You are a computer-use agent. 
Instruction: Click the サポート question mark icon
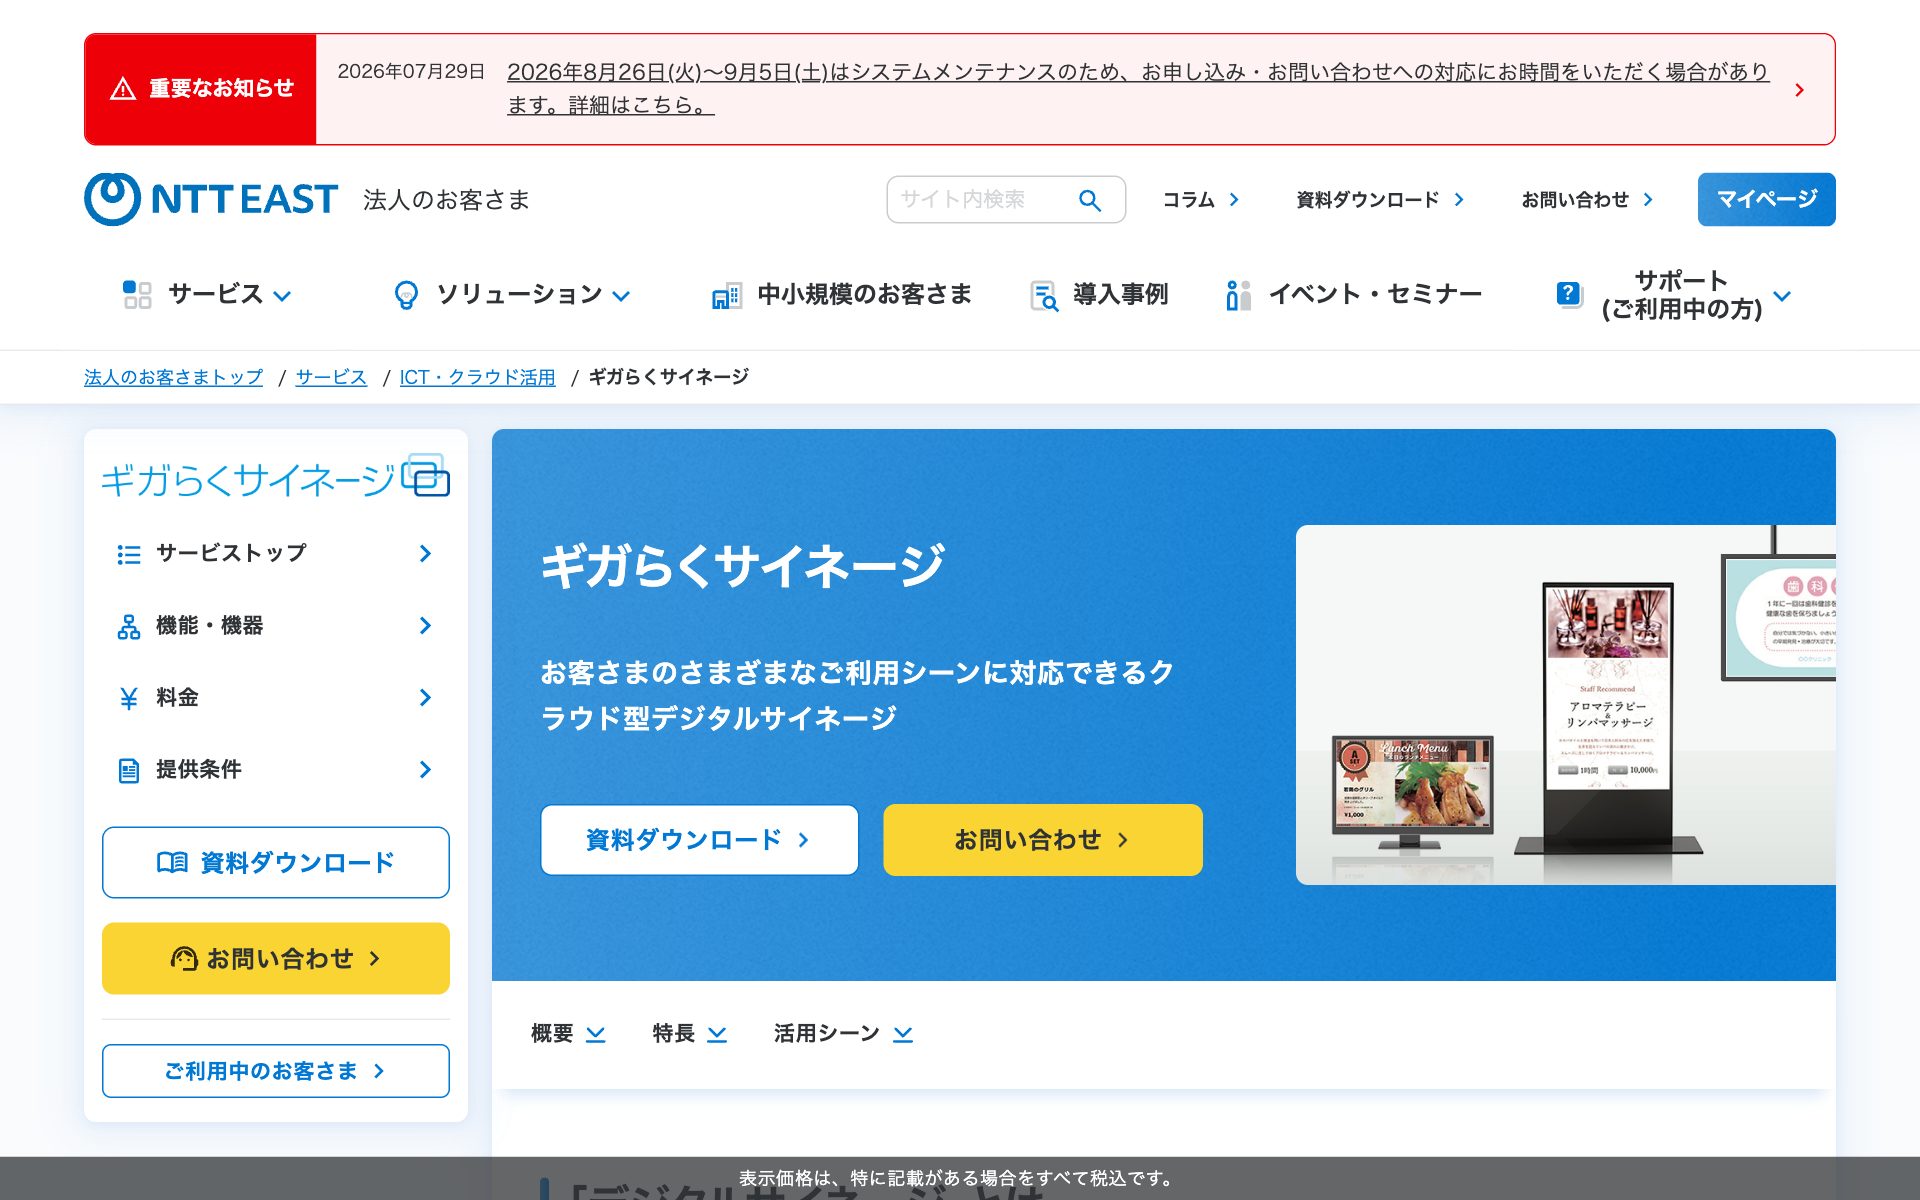pos(1568,294)
